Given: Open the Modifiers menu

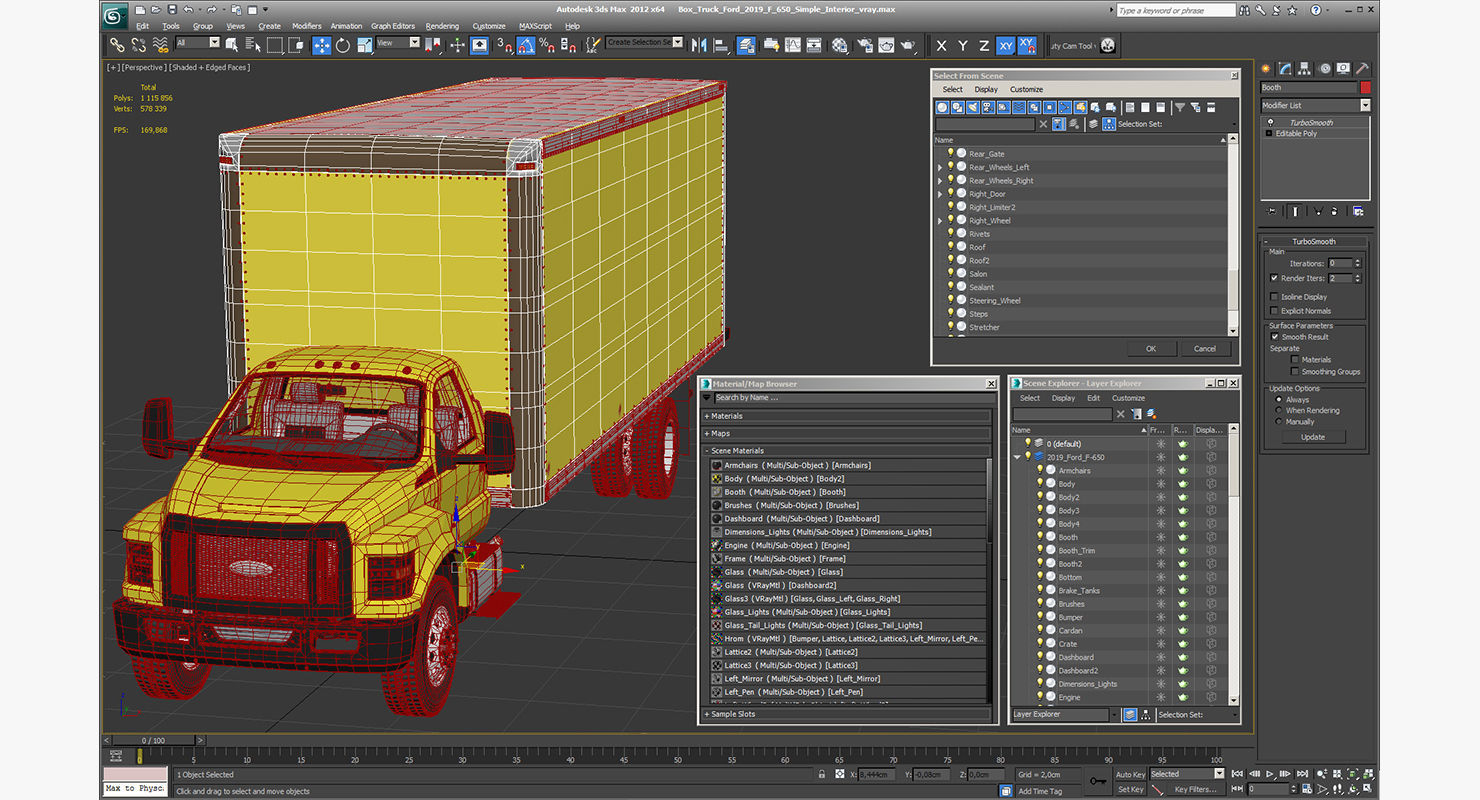Looking at the screenshot, I should tap(307, 26).
